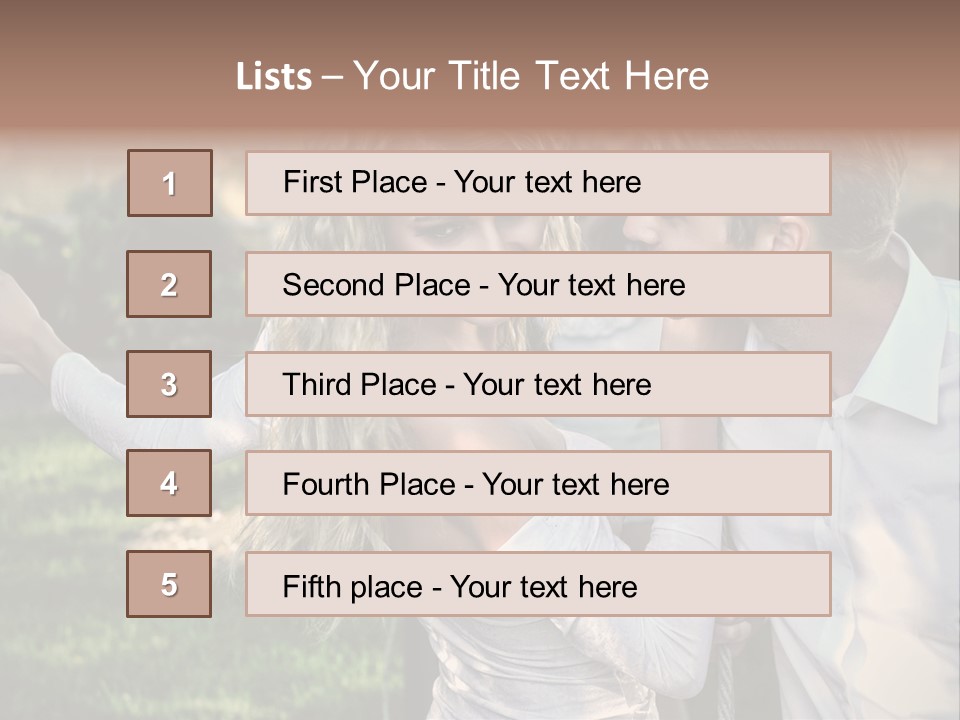960x720 pixels.
Task: Click the number 5 box
Action: click(x=169, y=584)
